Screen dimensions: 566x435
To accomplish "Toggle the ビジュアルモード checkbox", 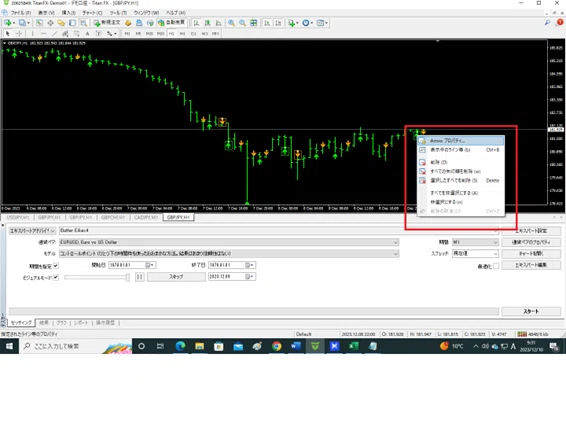I will [x=56, y=278].
